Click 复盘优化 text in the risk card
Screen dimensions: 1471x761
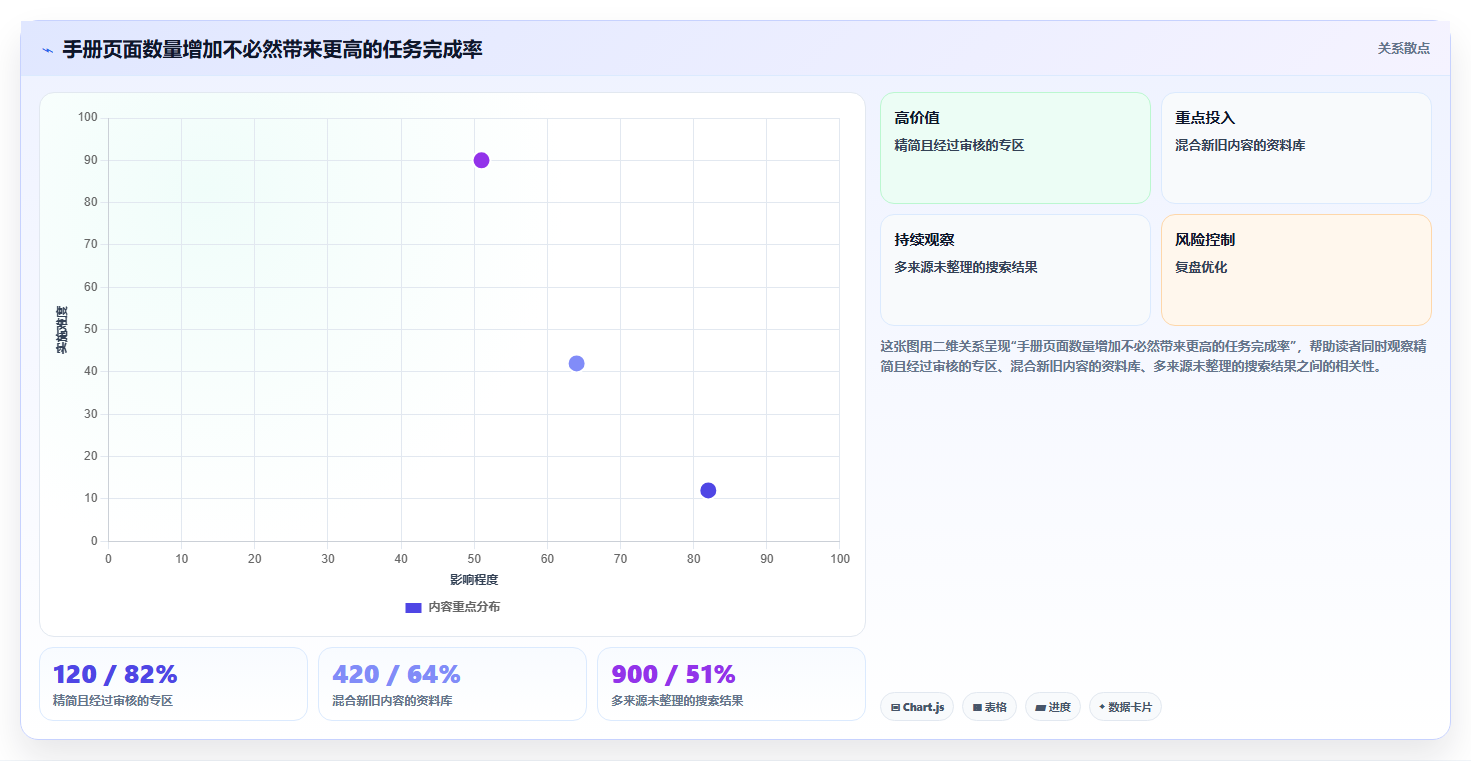1201,267
